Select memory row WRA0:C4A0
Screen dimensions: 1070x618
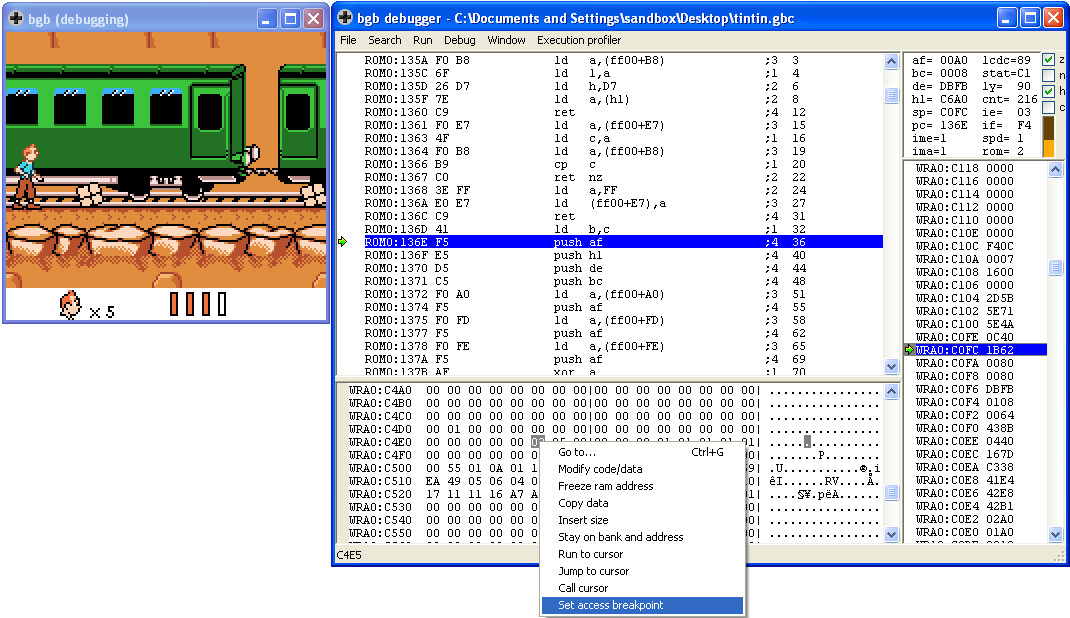pyautogui.click(x=614, y=390)
